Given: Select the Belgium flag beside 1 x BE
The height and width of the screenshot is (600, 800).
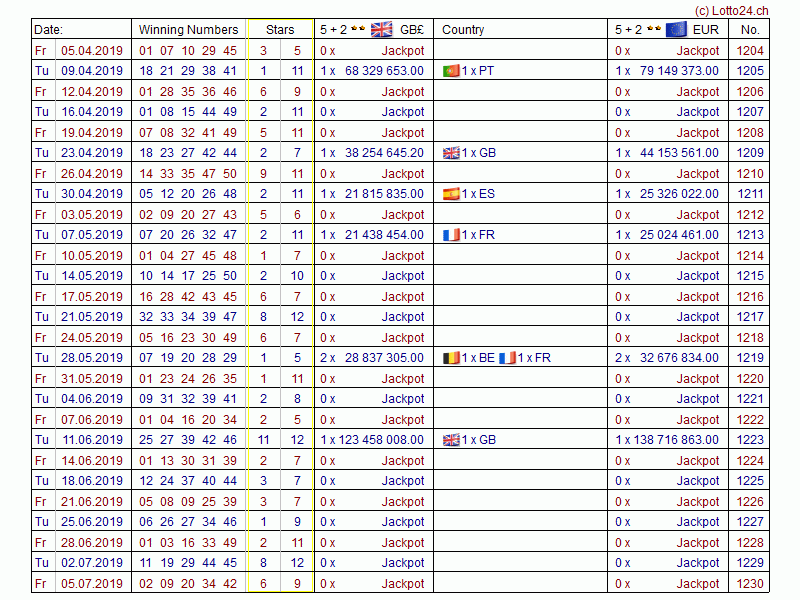Looking at the screenshot, I should tap(450, 358).
